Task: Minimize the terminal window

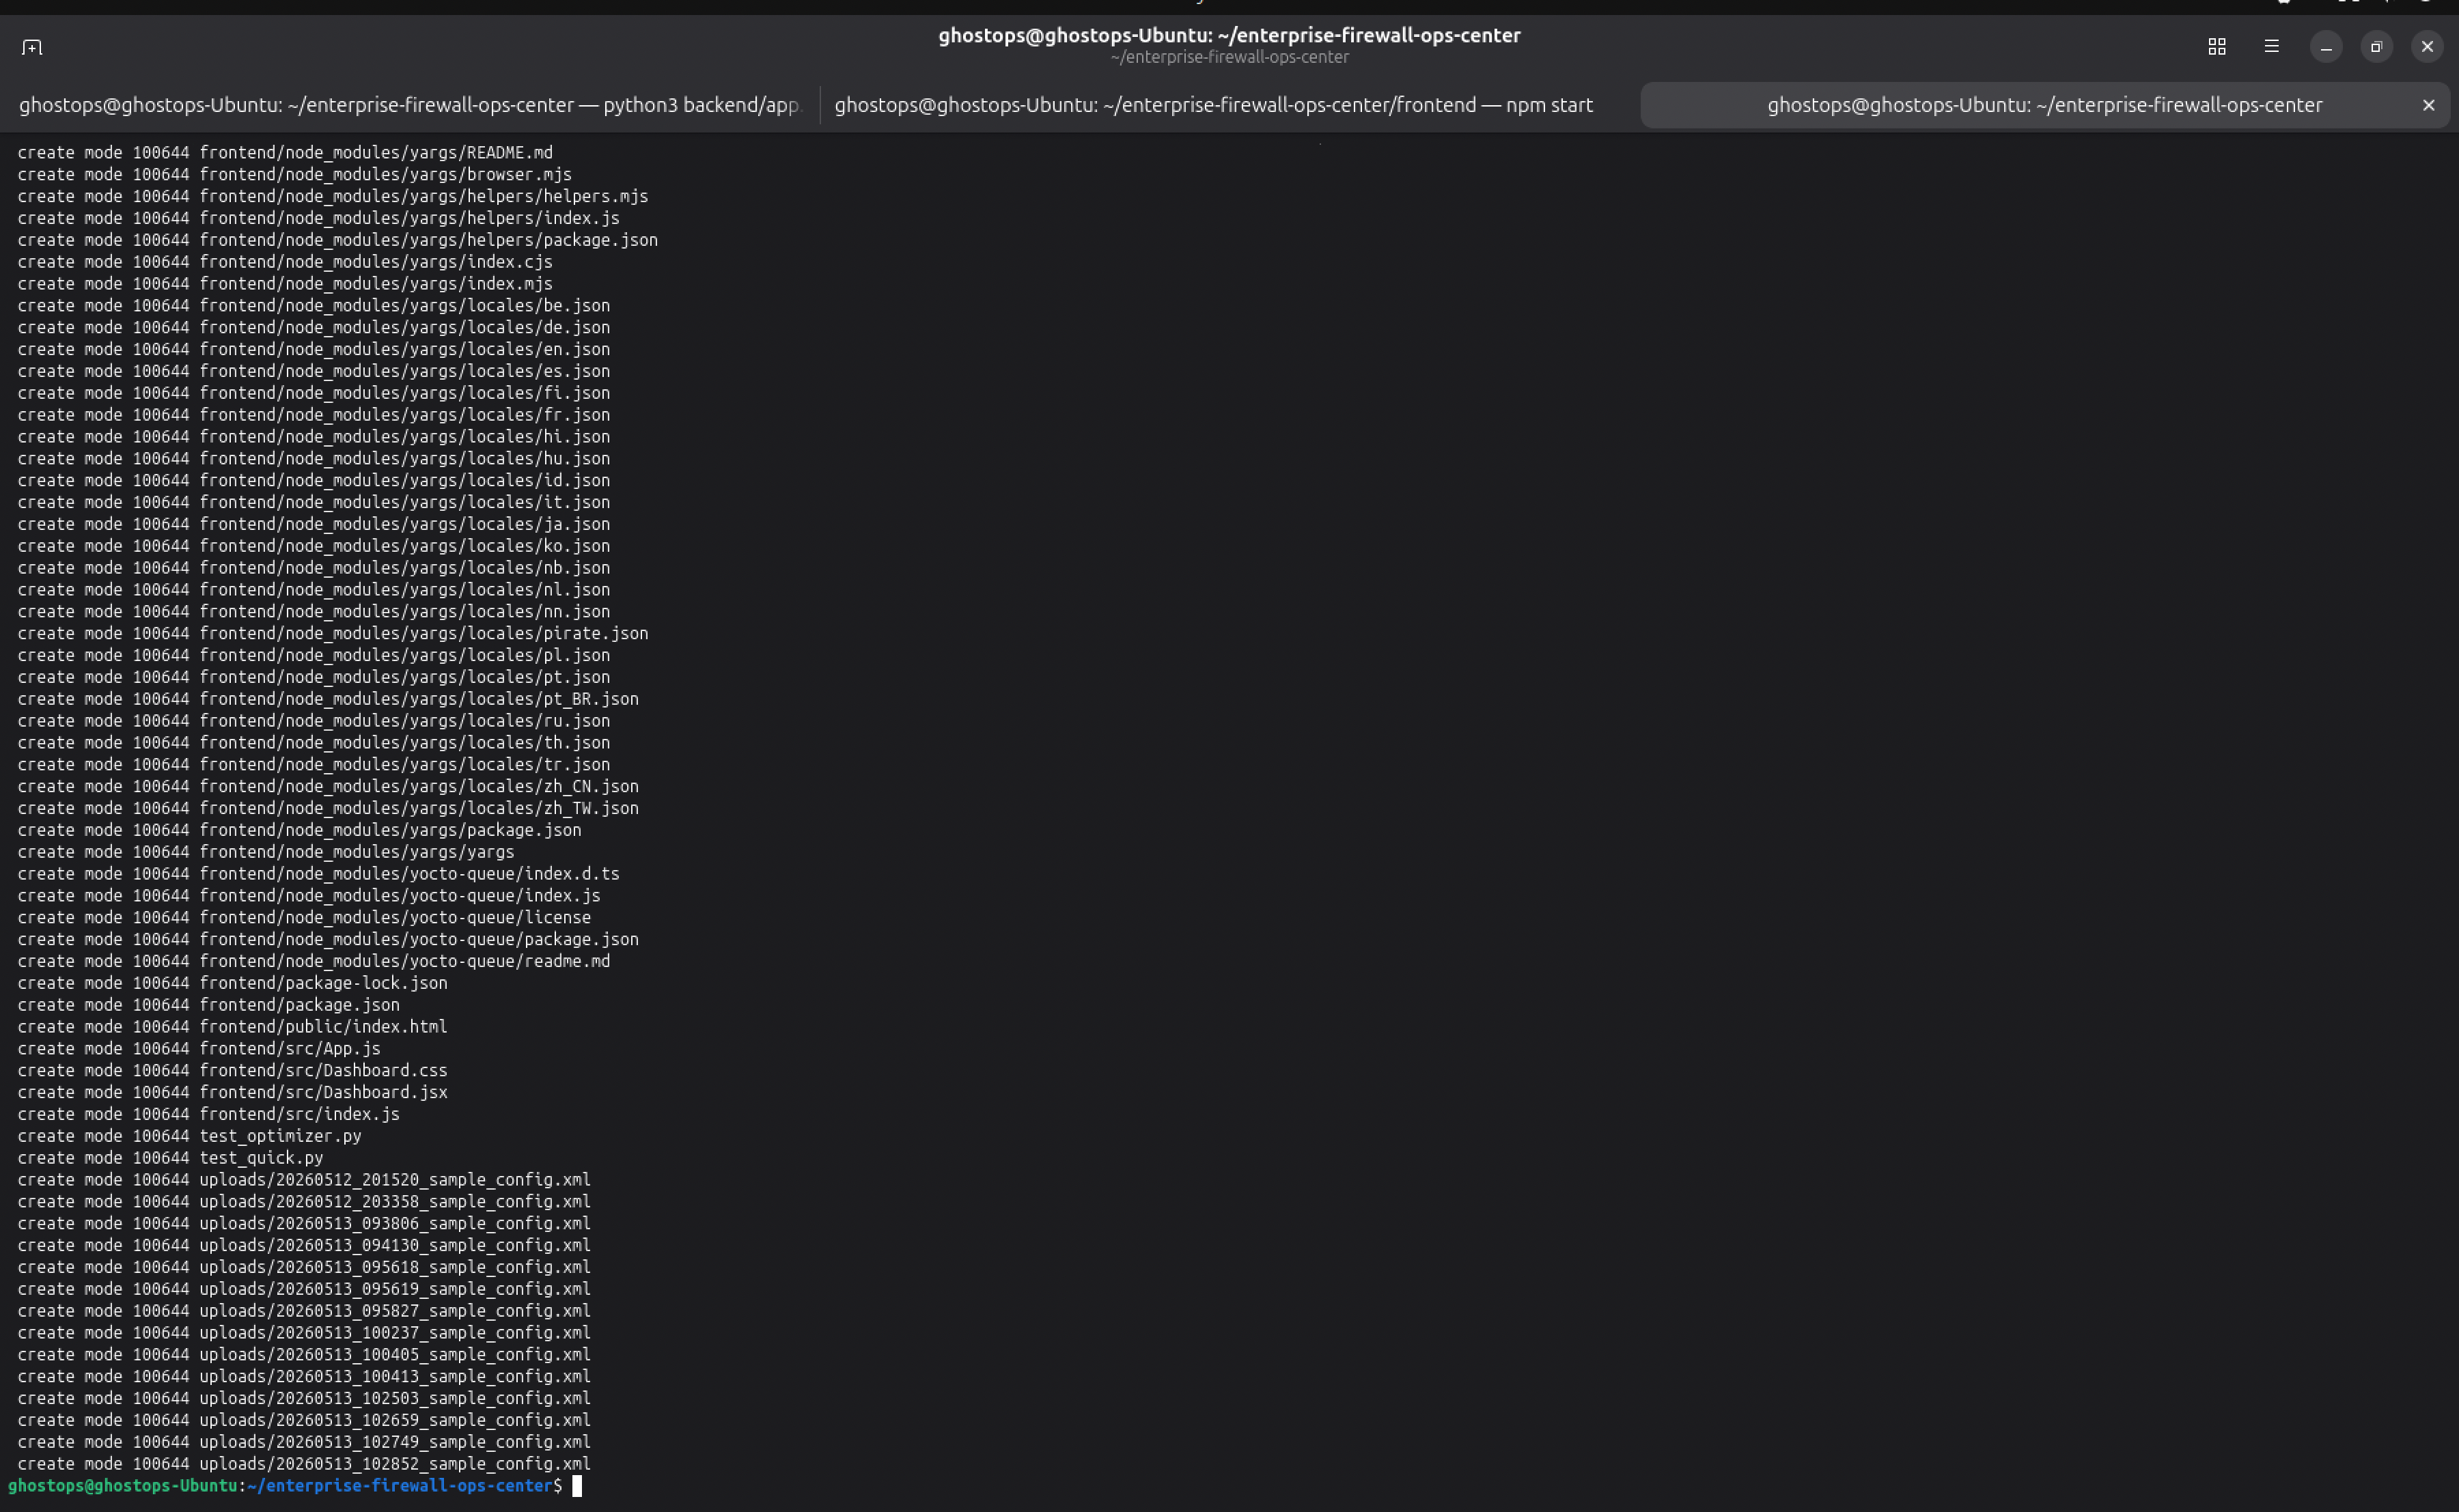Action: point(2325,47)
